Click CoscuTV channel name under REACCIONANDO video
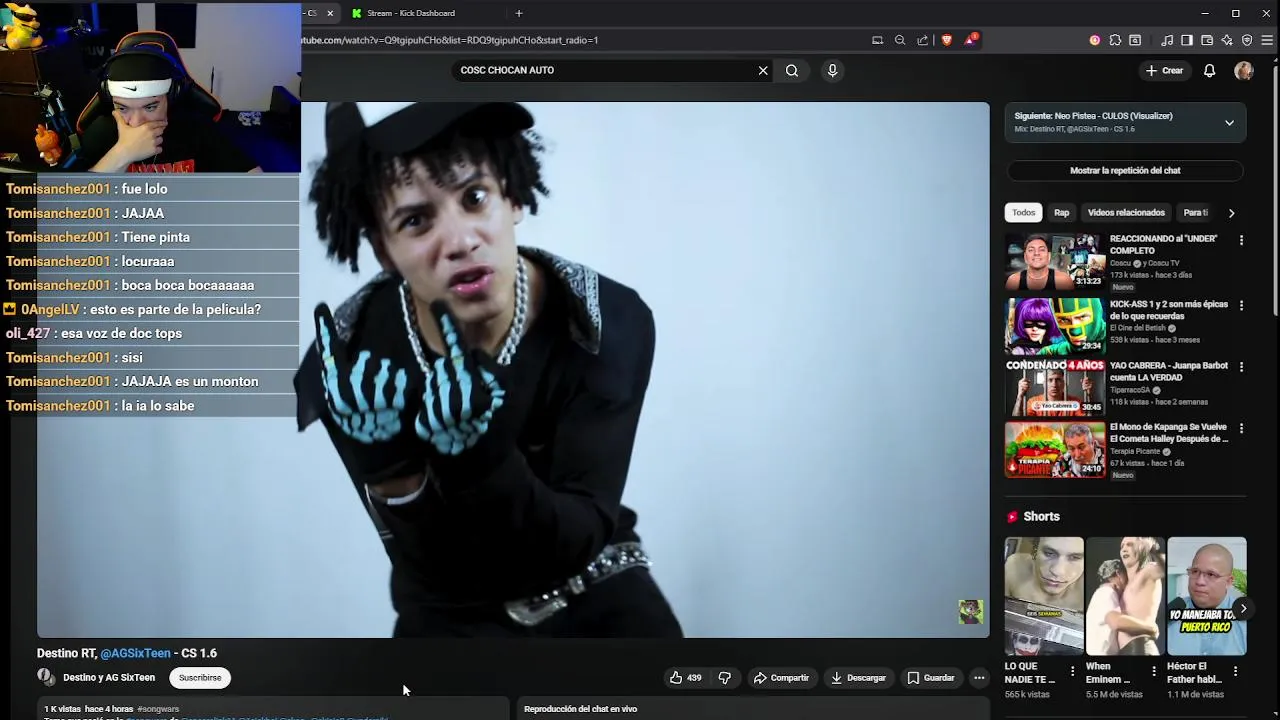This screenshot has height=720, width=1280. pyautogui.click(x=1144, y=263)
